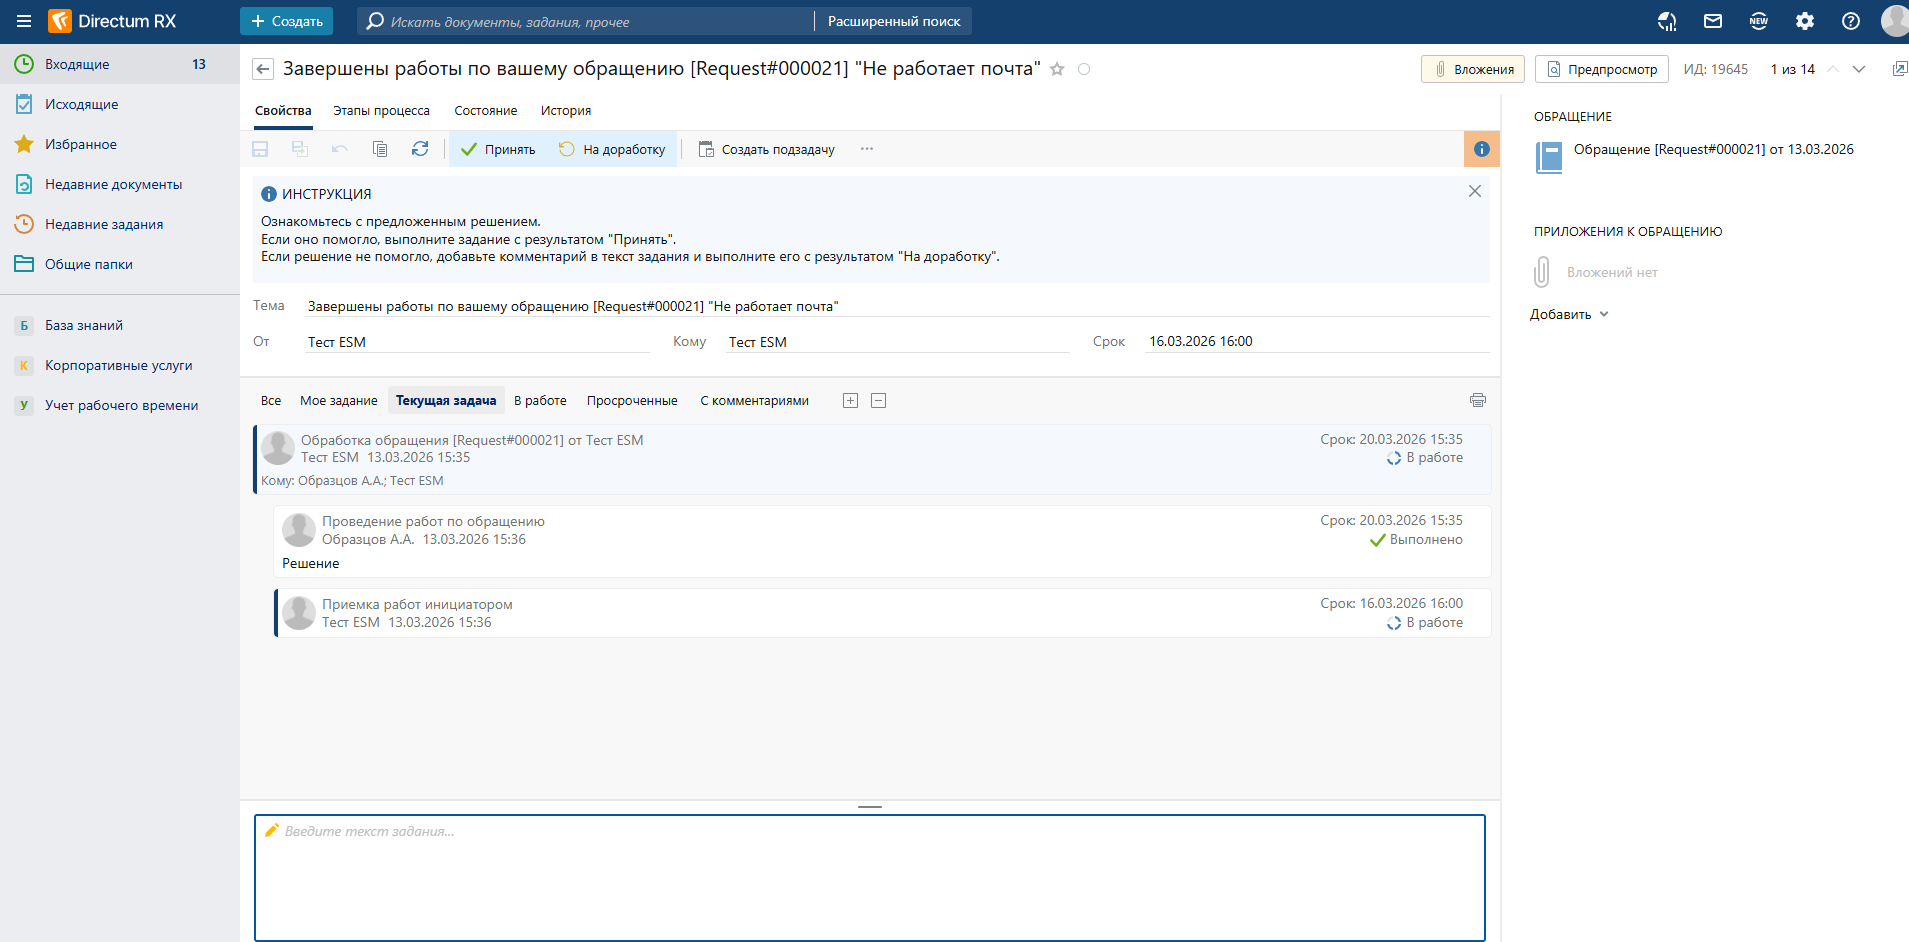This screenshot has width=1909, height=942.
Task: Toggle the info instruction panel icon
Action: 1481,149
